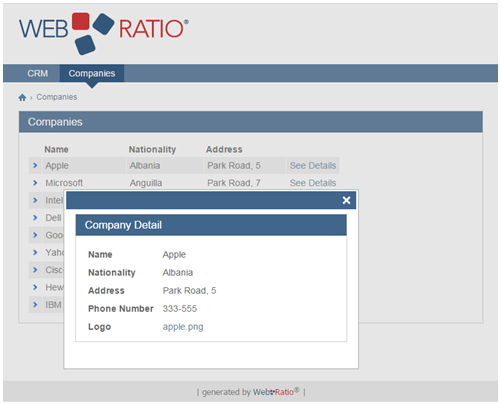Viewport: 501px width, 404px height.
Task: Click the WebRatio footer link
Action: click(x=276, y=392)
